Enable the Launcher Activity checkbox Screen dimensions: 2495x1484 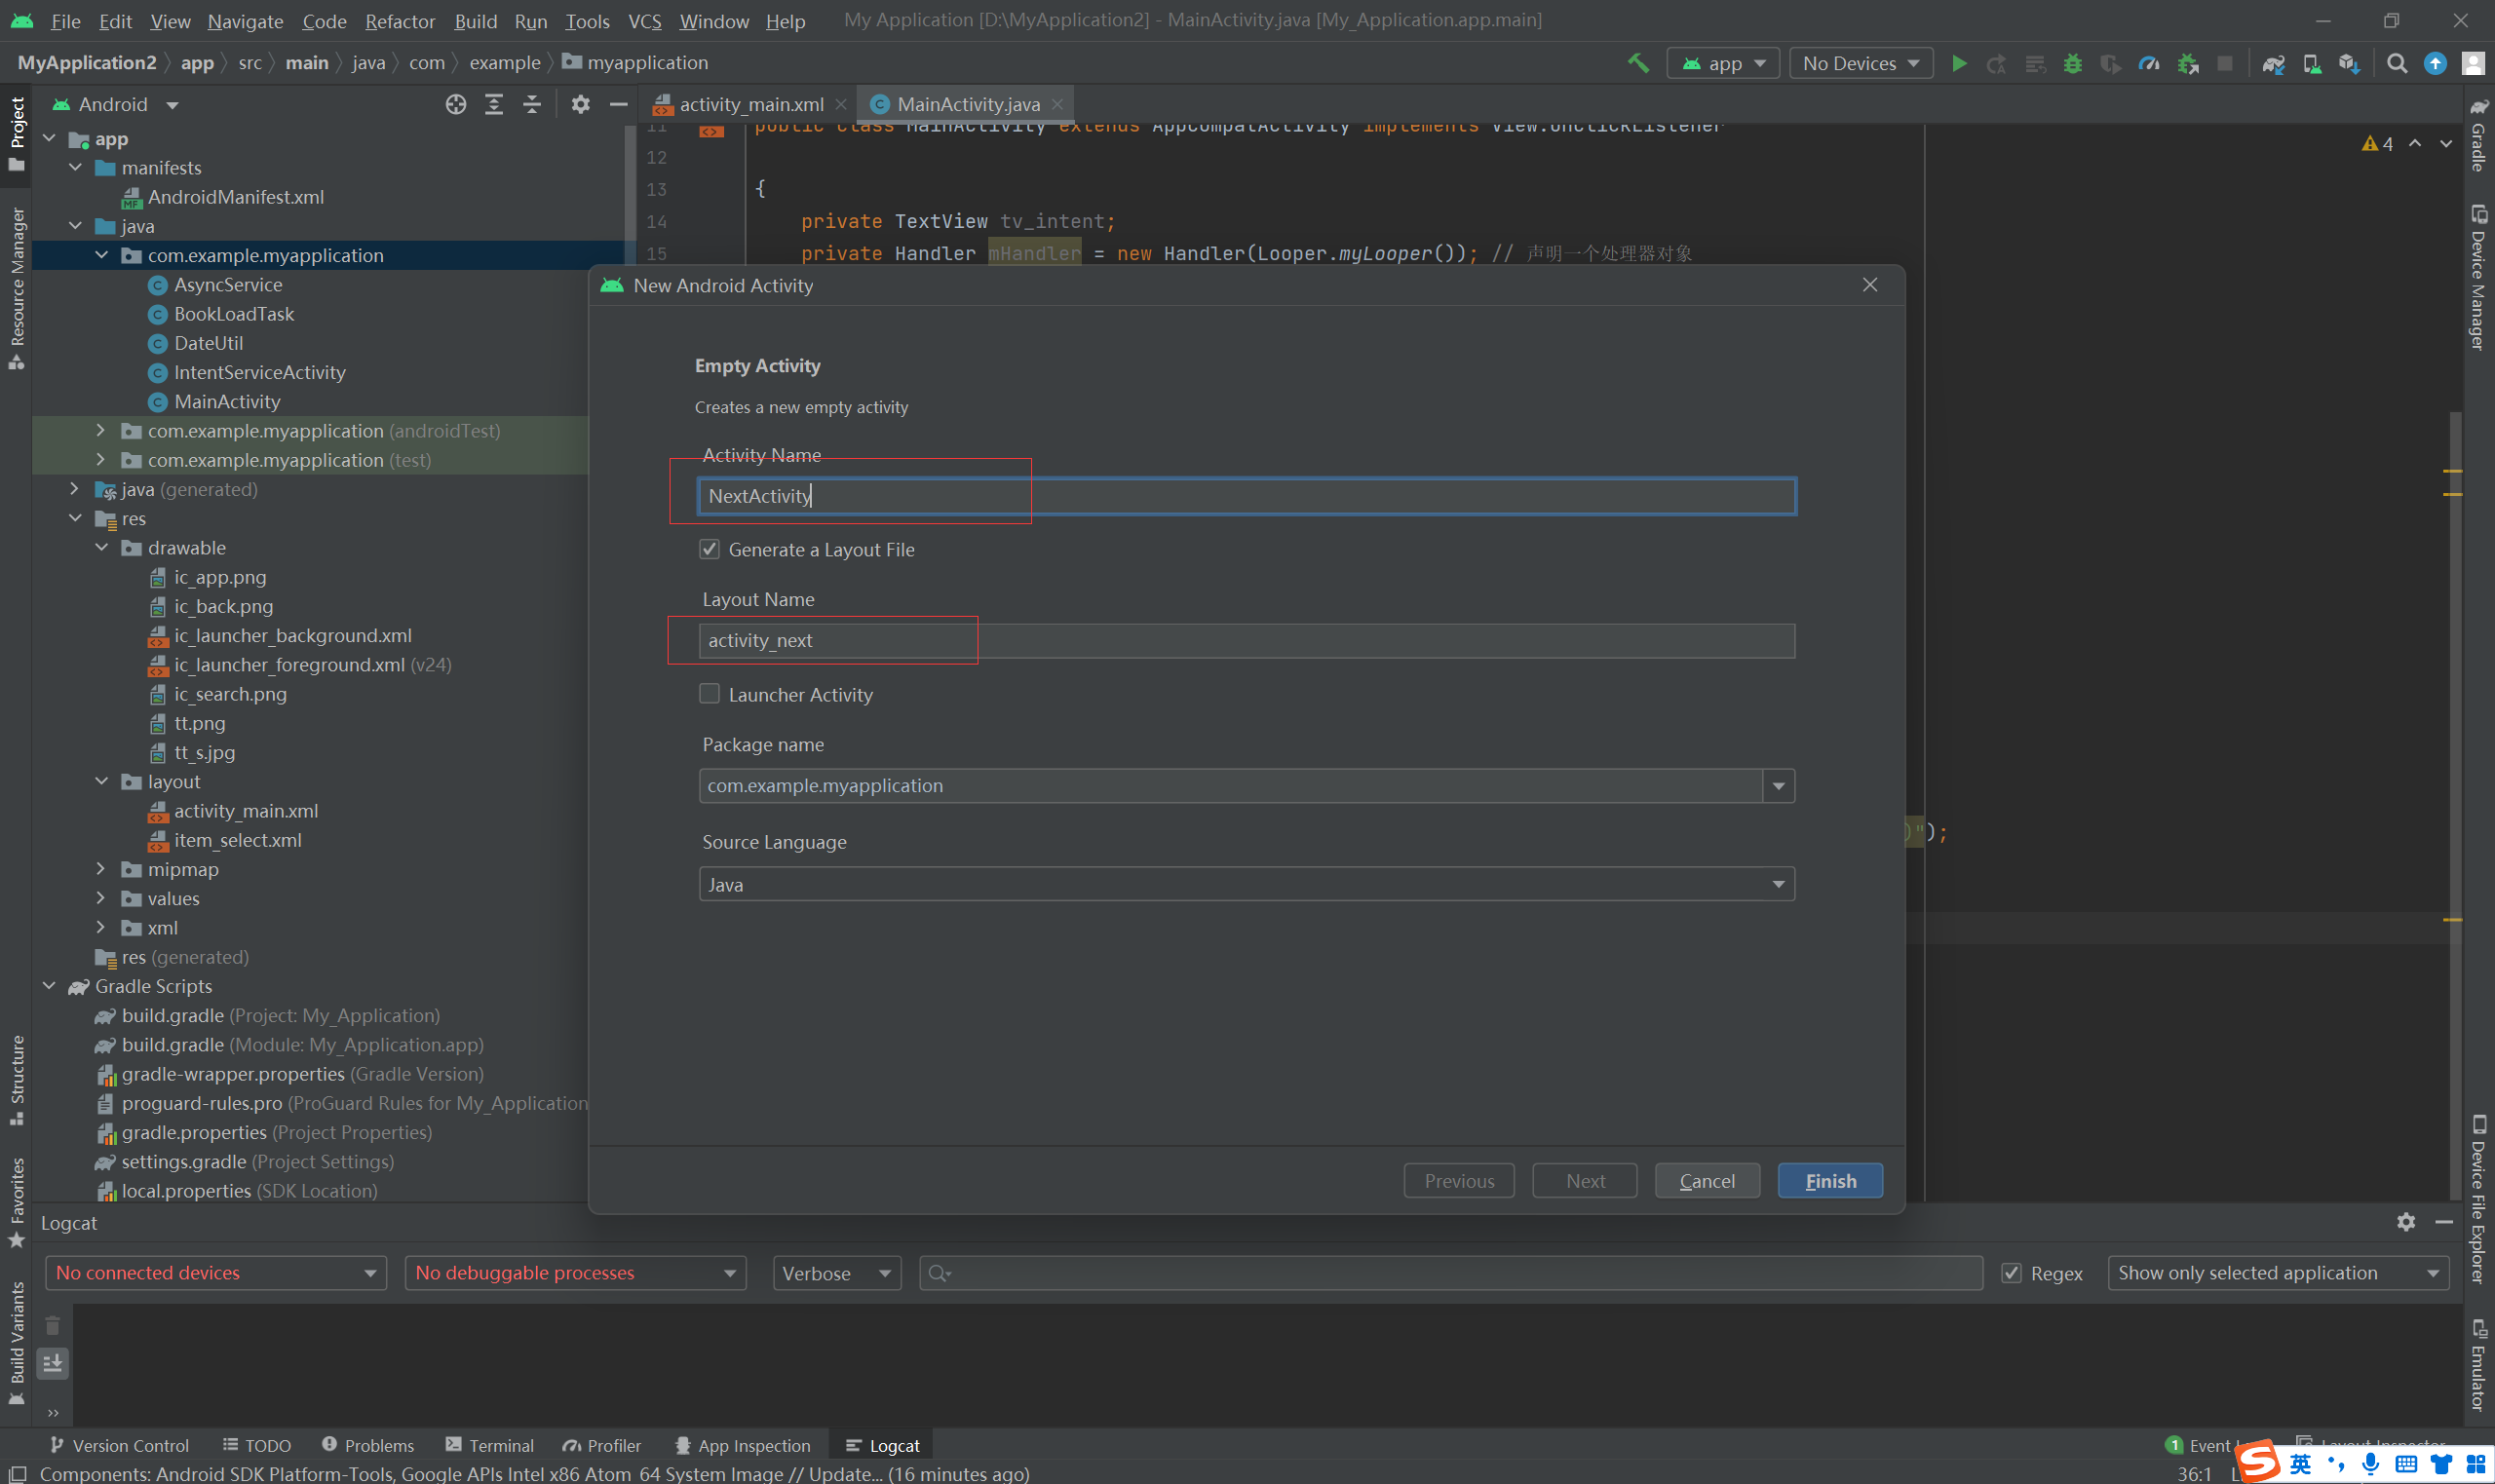pyautogui.click(x=709, y=694)
